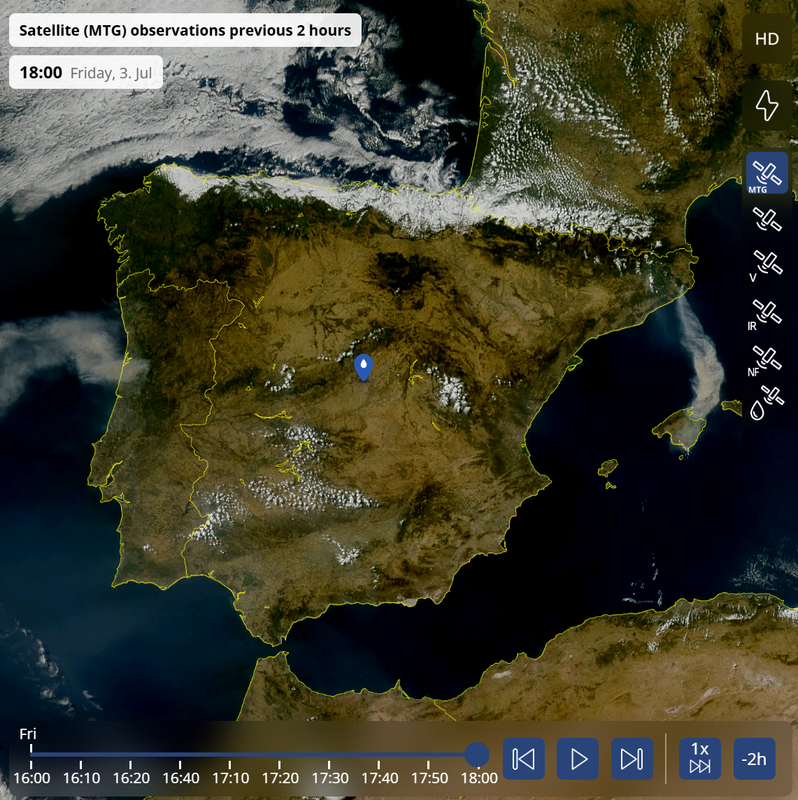
Task: Open the -2h time range selector
Action: [755, 759]
